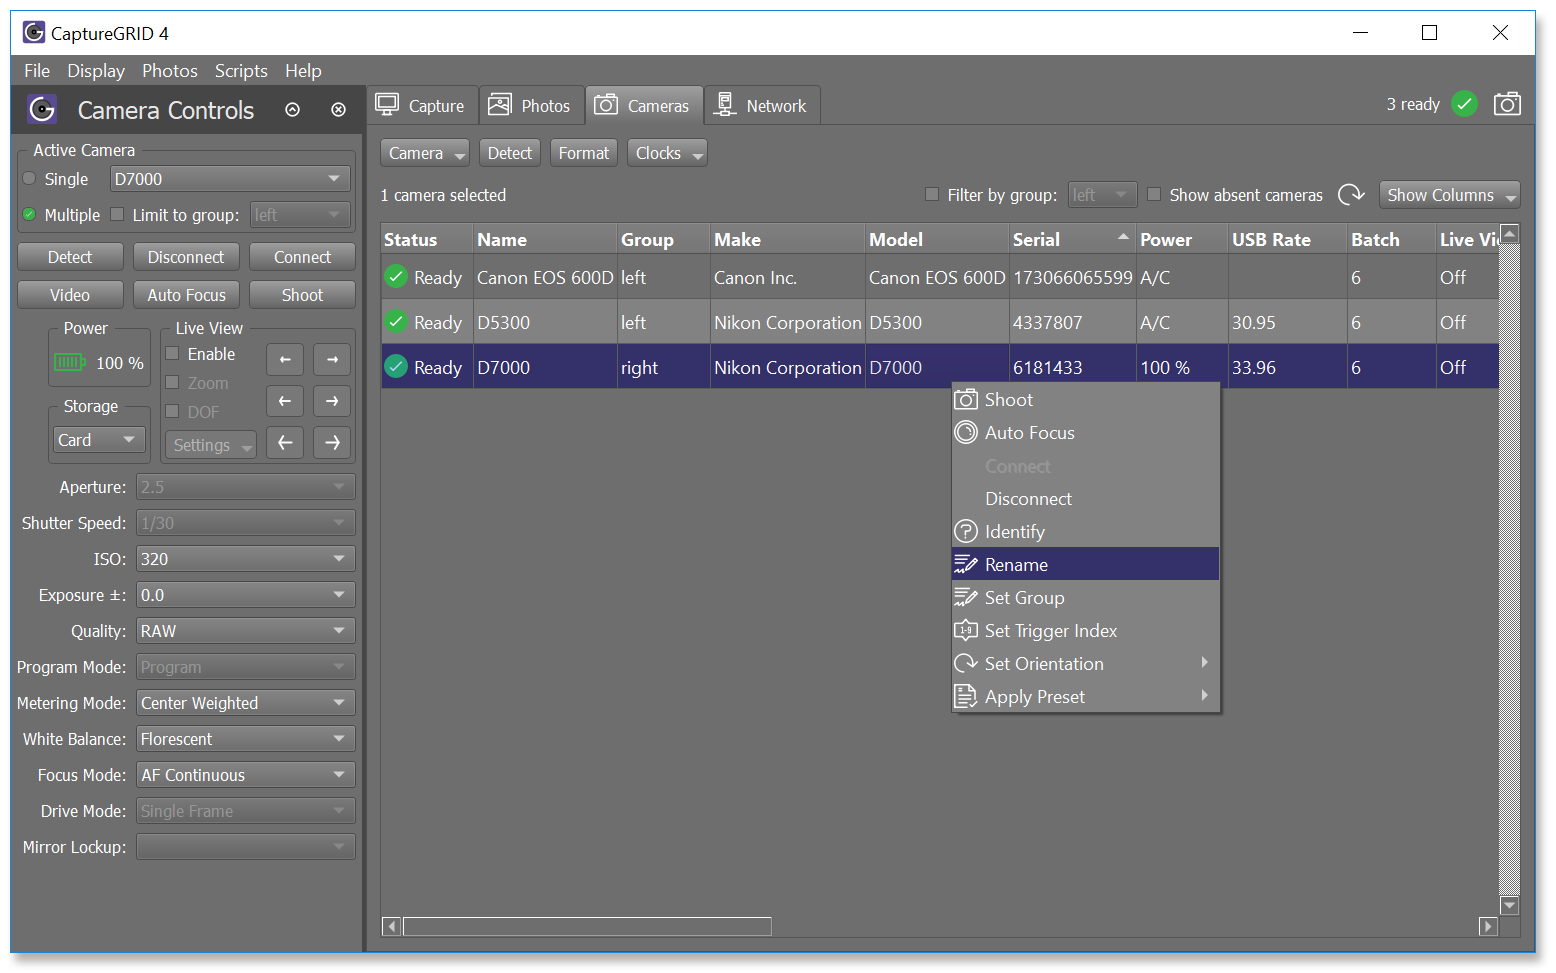Click the camera icon beside 3 ready
The image size is (1556, 973).
click(x=1506, y=104)
